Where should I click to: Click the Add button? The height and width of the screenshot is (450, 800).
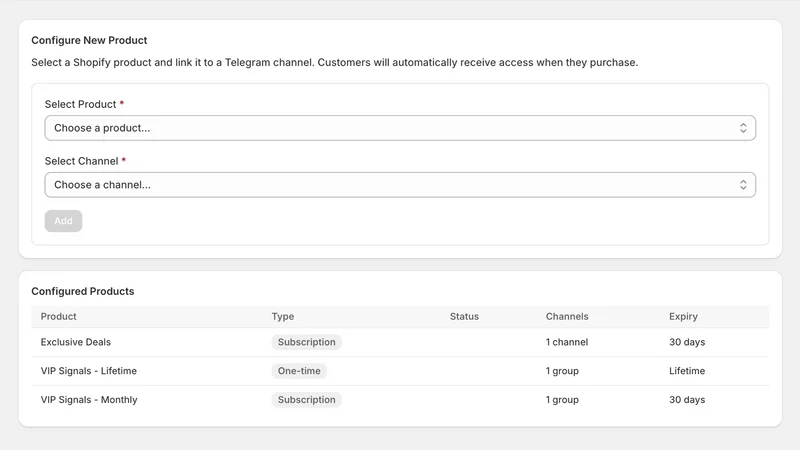pos(63,221)
